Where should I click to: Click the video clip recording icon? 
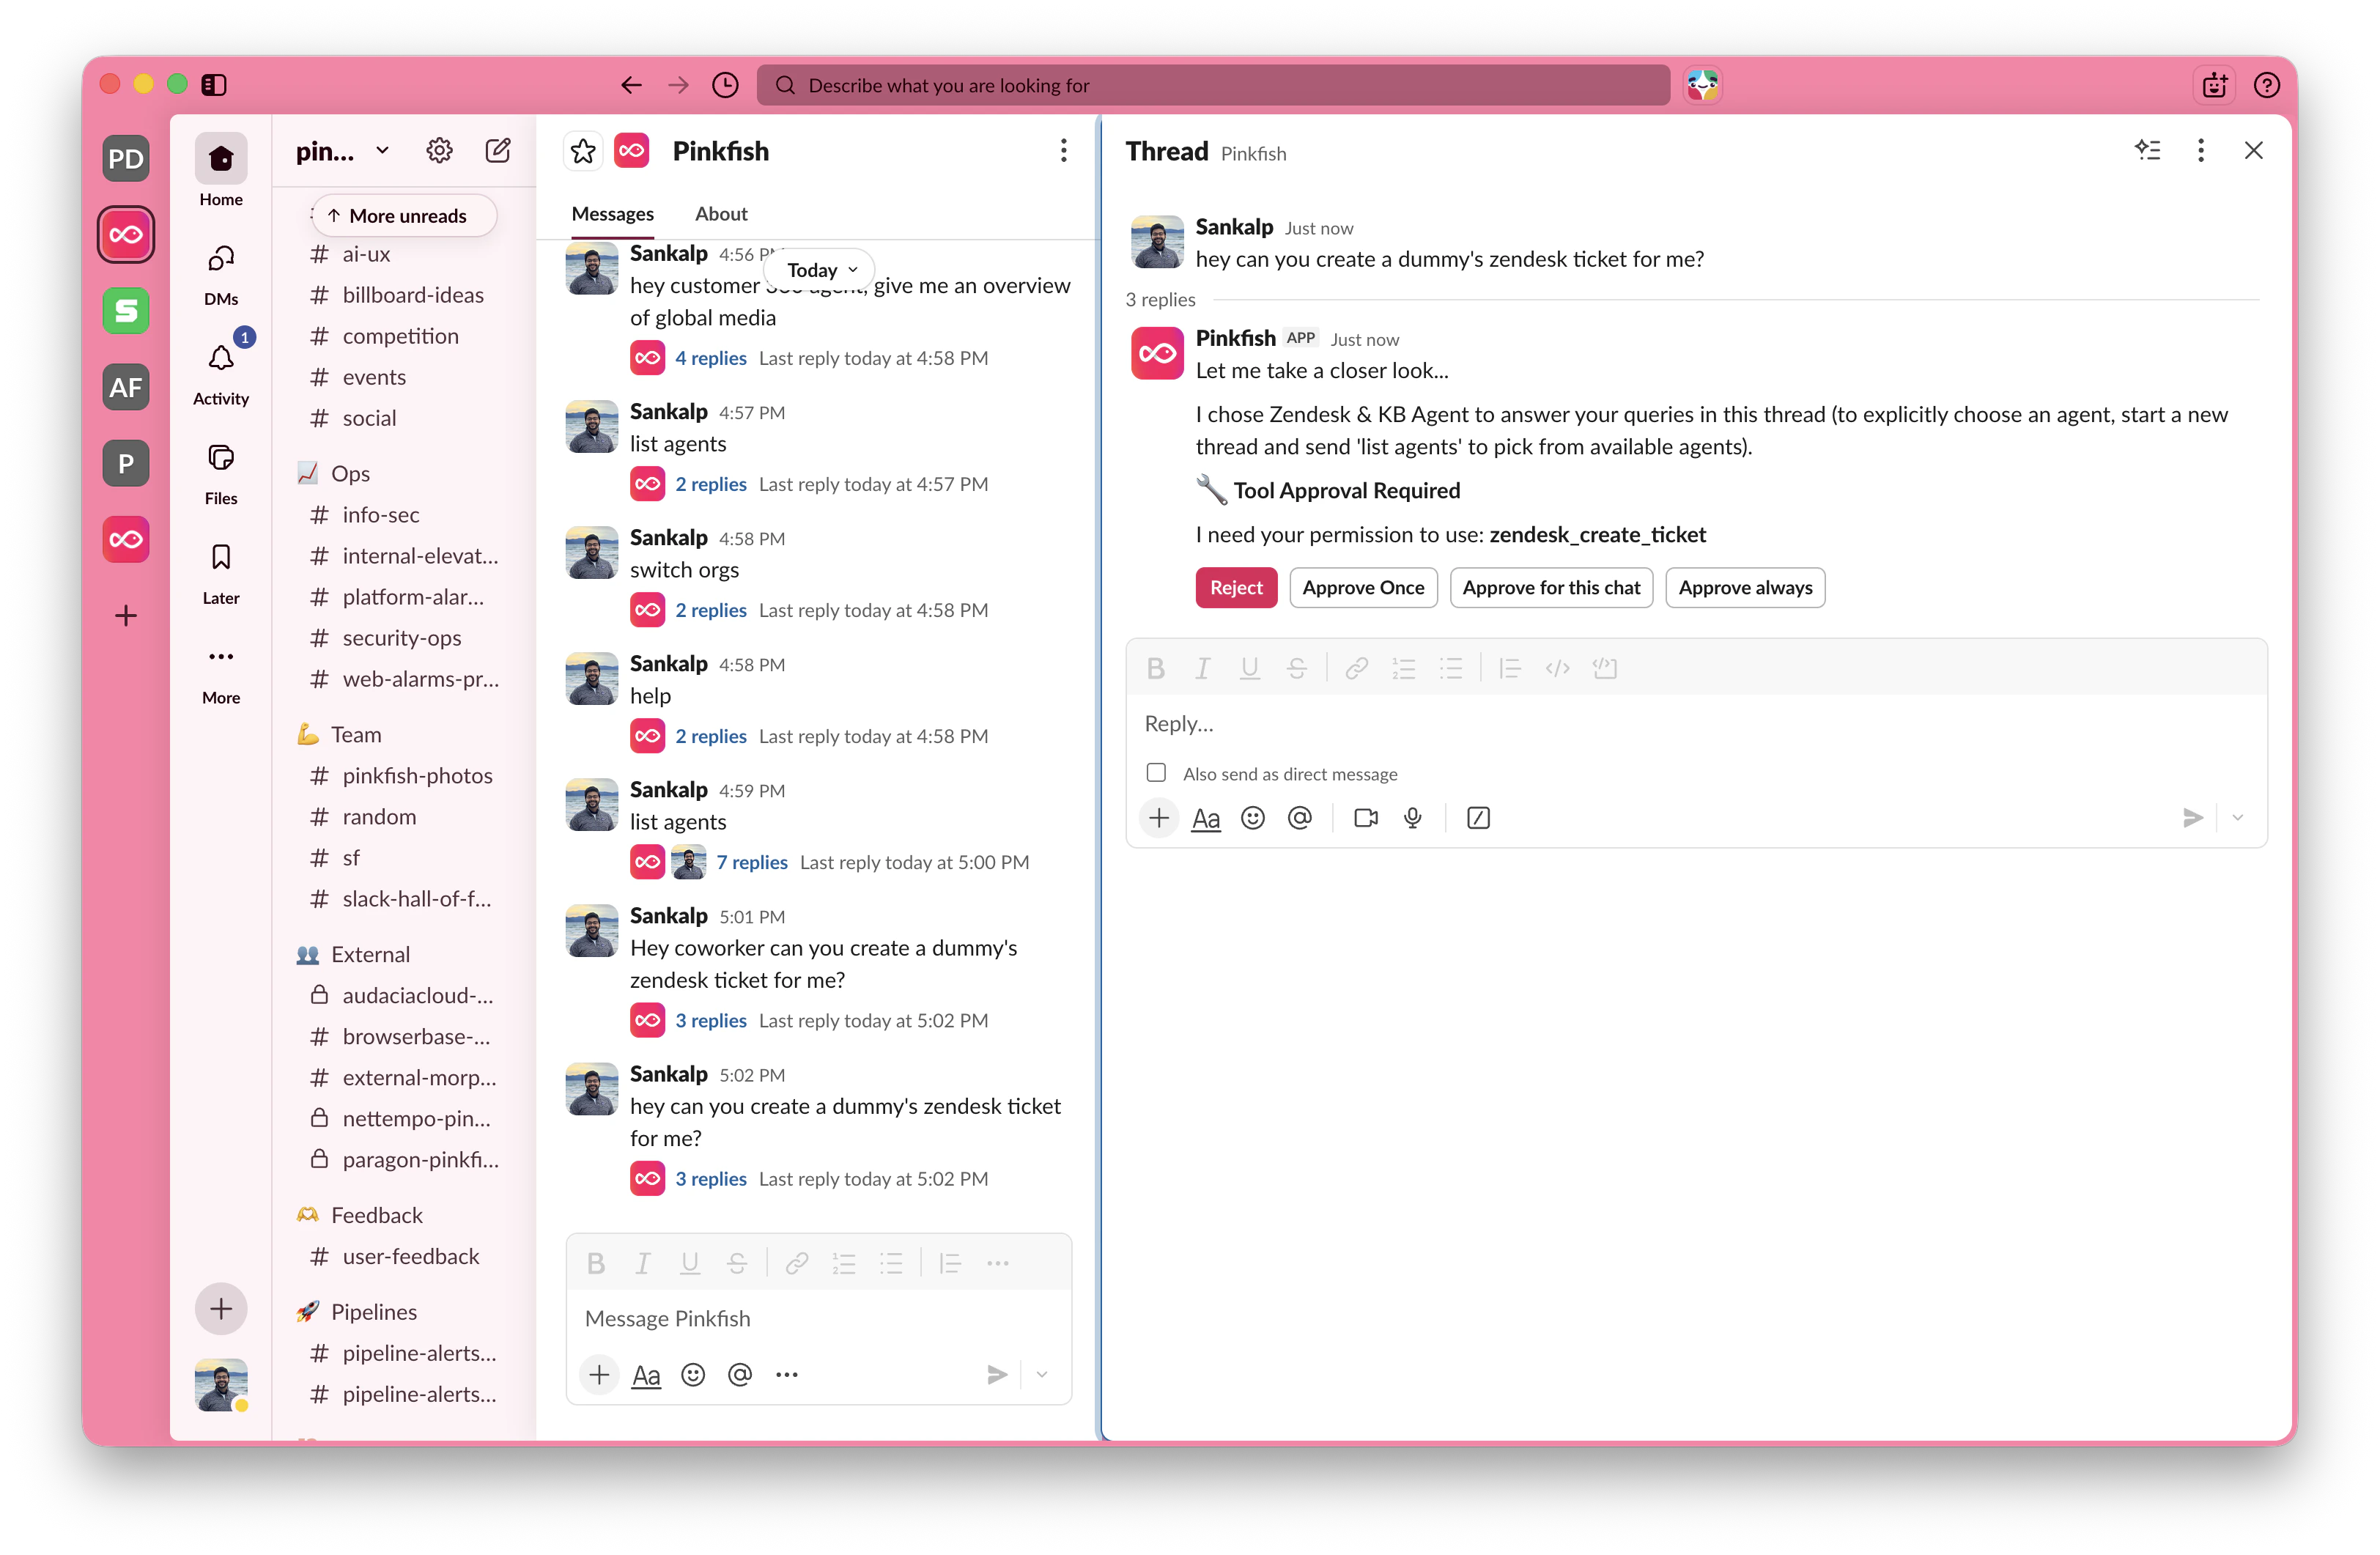click(1365, 818)
